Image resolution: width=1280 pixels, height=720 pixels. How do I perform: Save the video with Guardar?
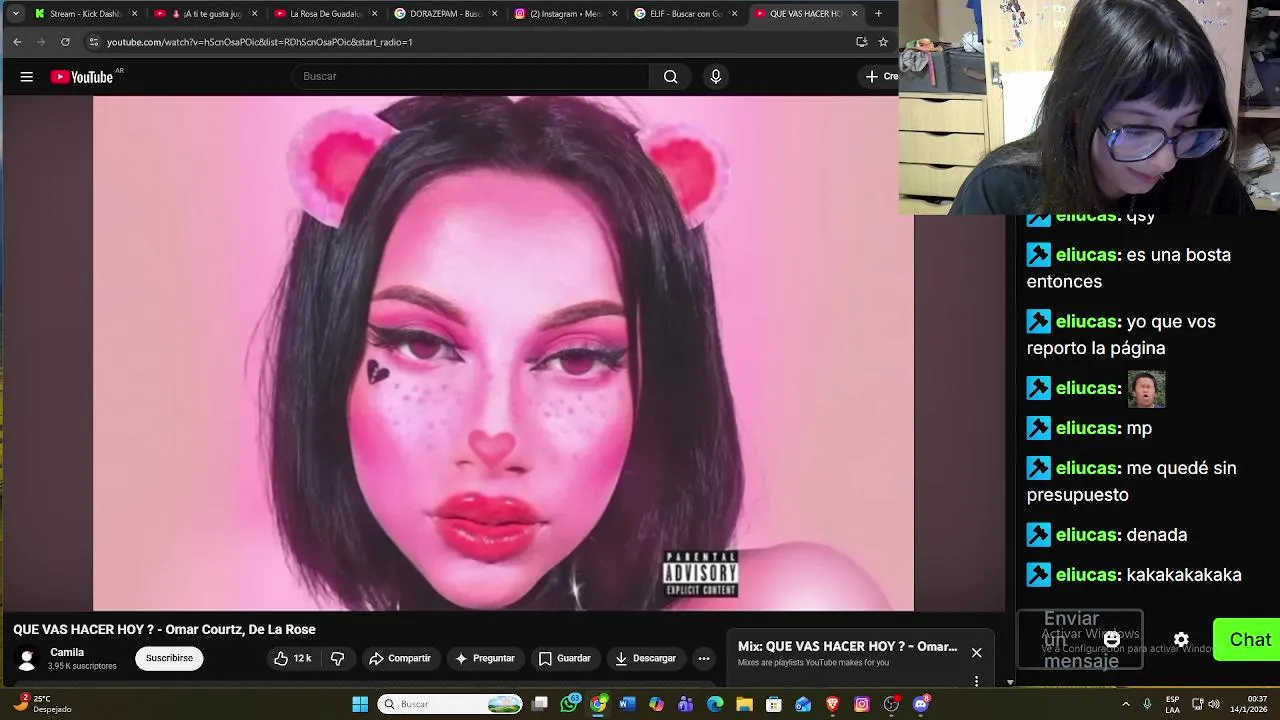point(565,658)
